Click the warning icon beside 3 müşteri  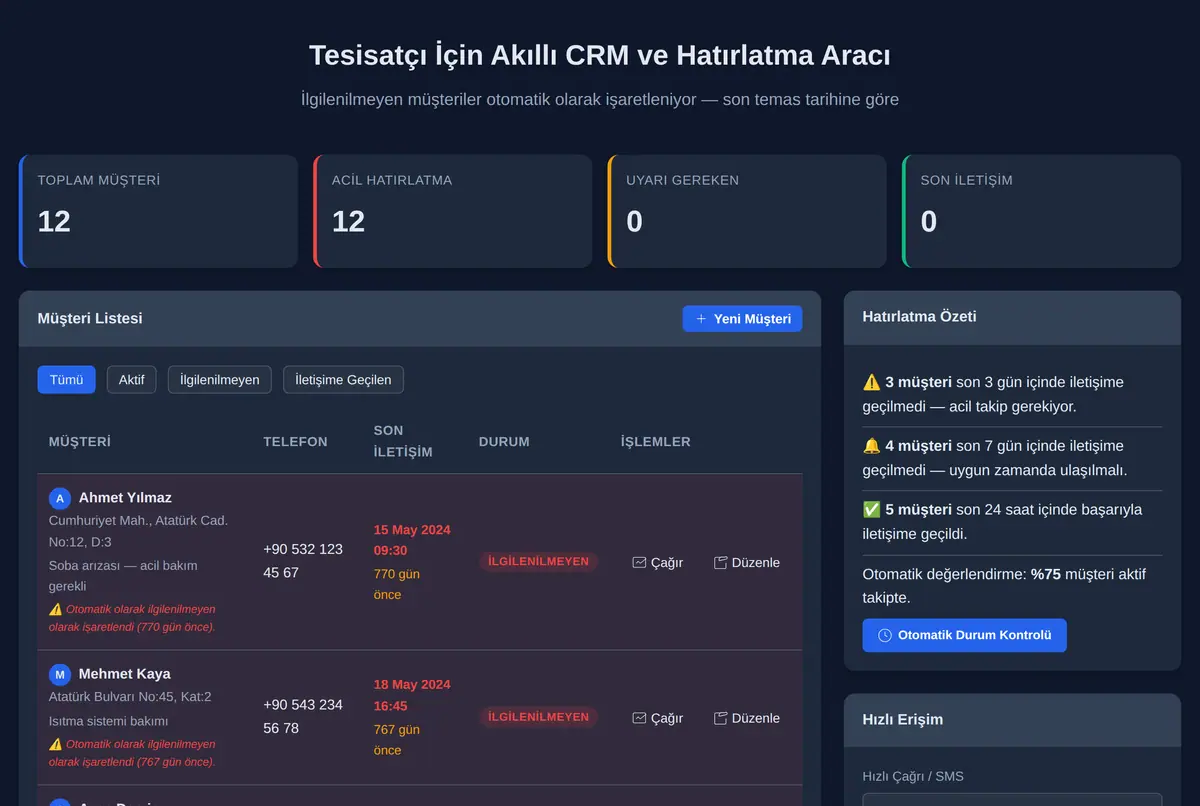pos(871,382)
